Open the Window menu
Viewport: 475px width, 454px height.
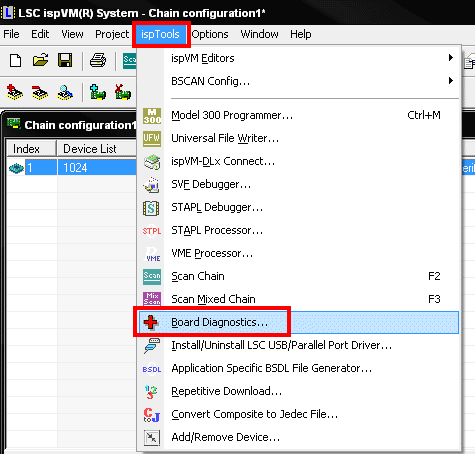[259, 34]
